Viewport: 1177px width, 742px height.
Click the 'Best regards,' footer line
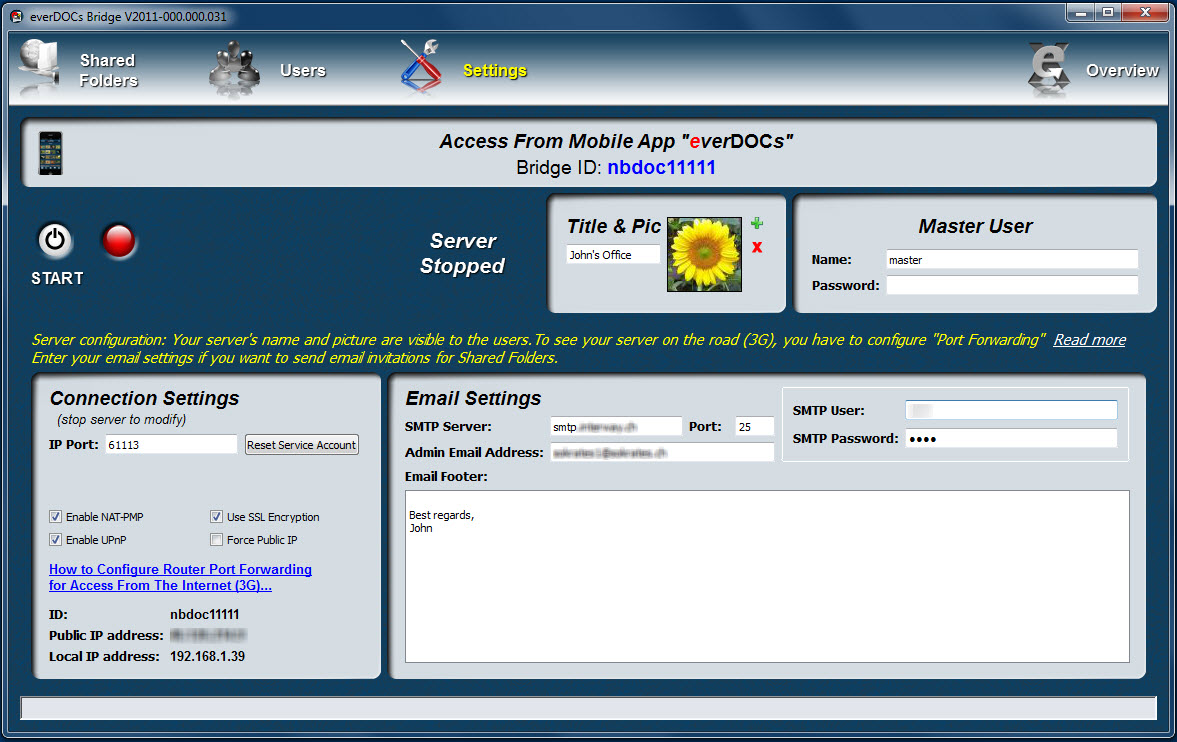[441, 515]
